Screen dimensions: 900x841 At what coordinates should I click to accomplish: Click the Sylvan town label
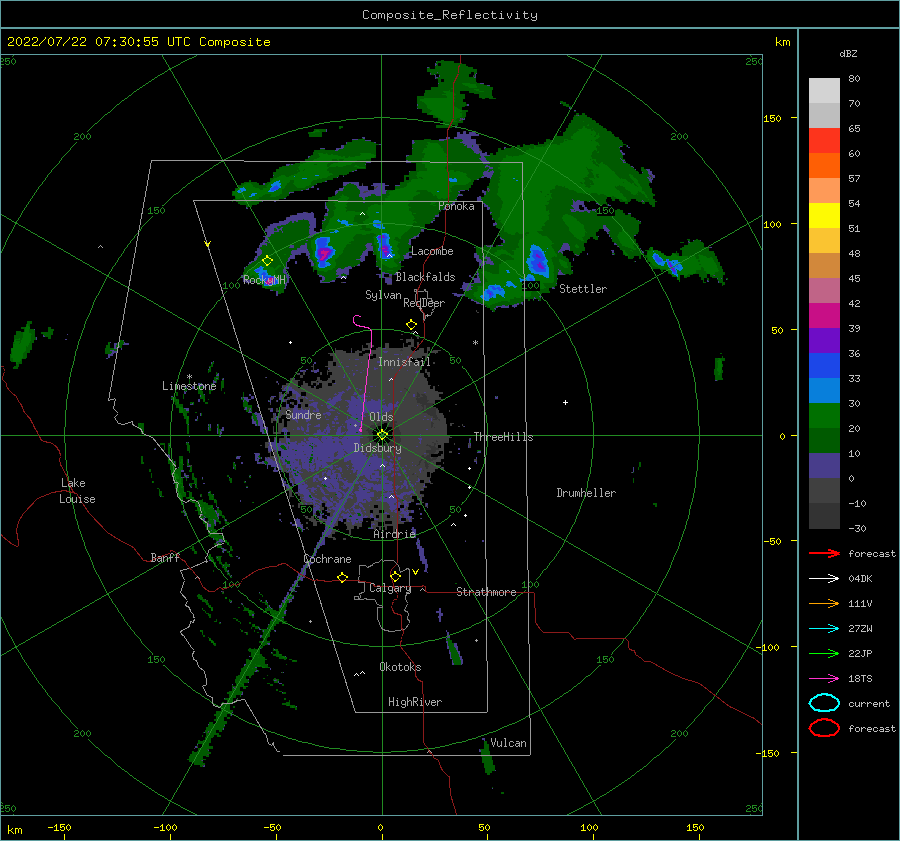383,295
